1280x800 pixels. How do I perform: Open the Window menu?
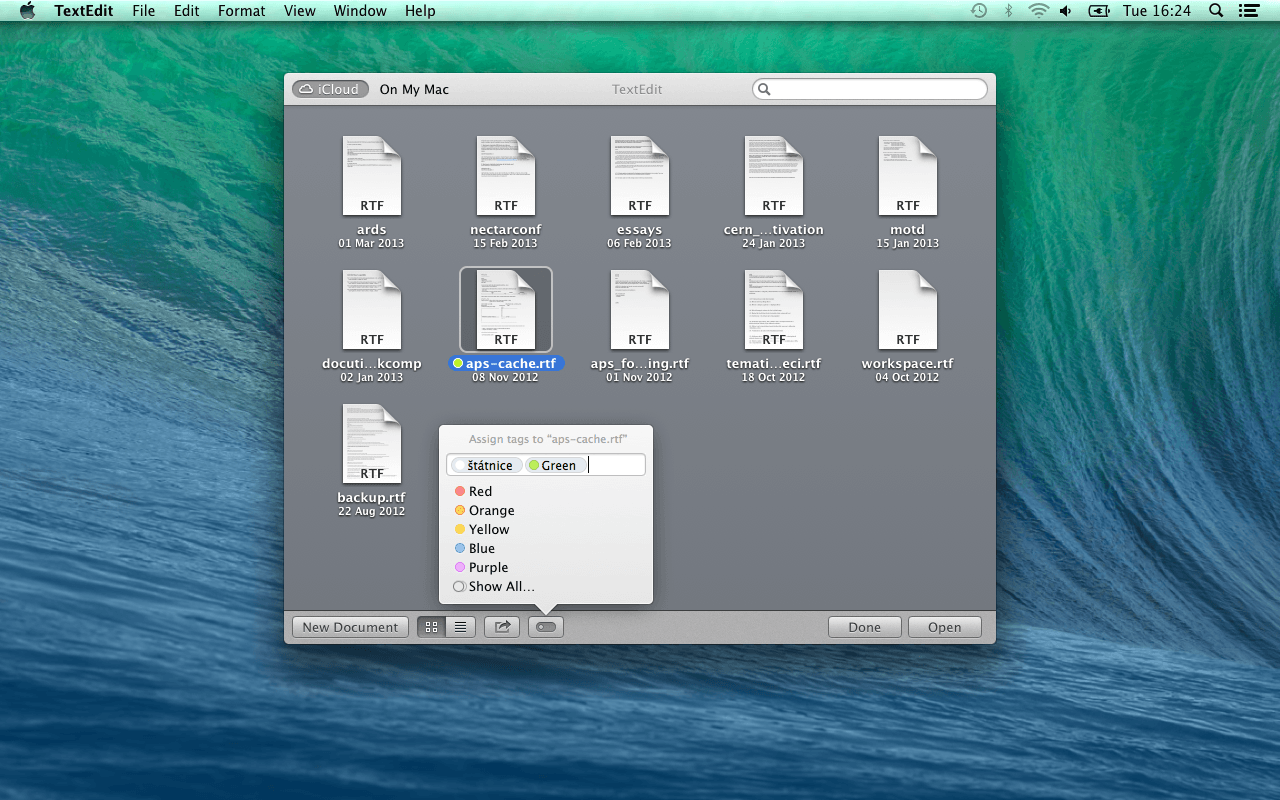(360, 11)
